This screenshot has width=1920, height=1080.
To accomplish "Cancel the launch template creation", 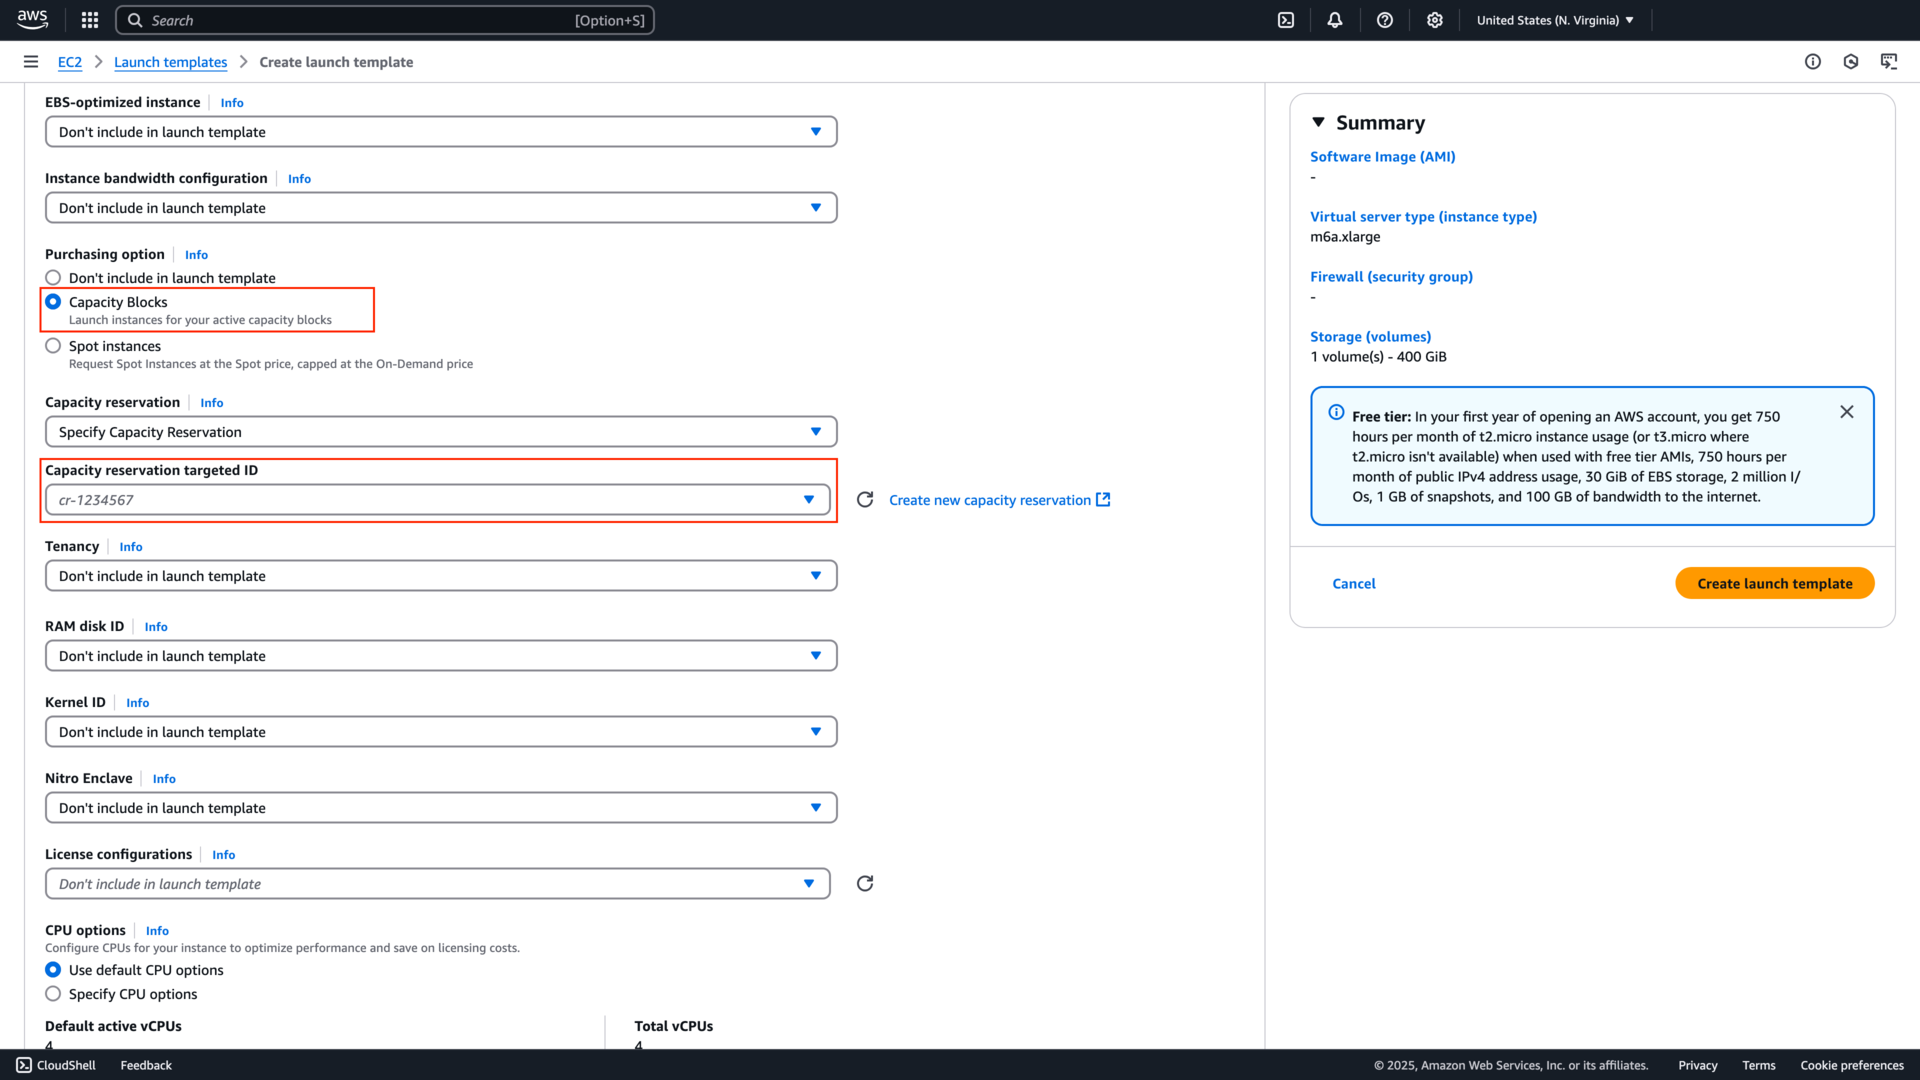I will click(x=1354, y=584).
